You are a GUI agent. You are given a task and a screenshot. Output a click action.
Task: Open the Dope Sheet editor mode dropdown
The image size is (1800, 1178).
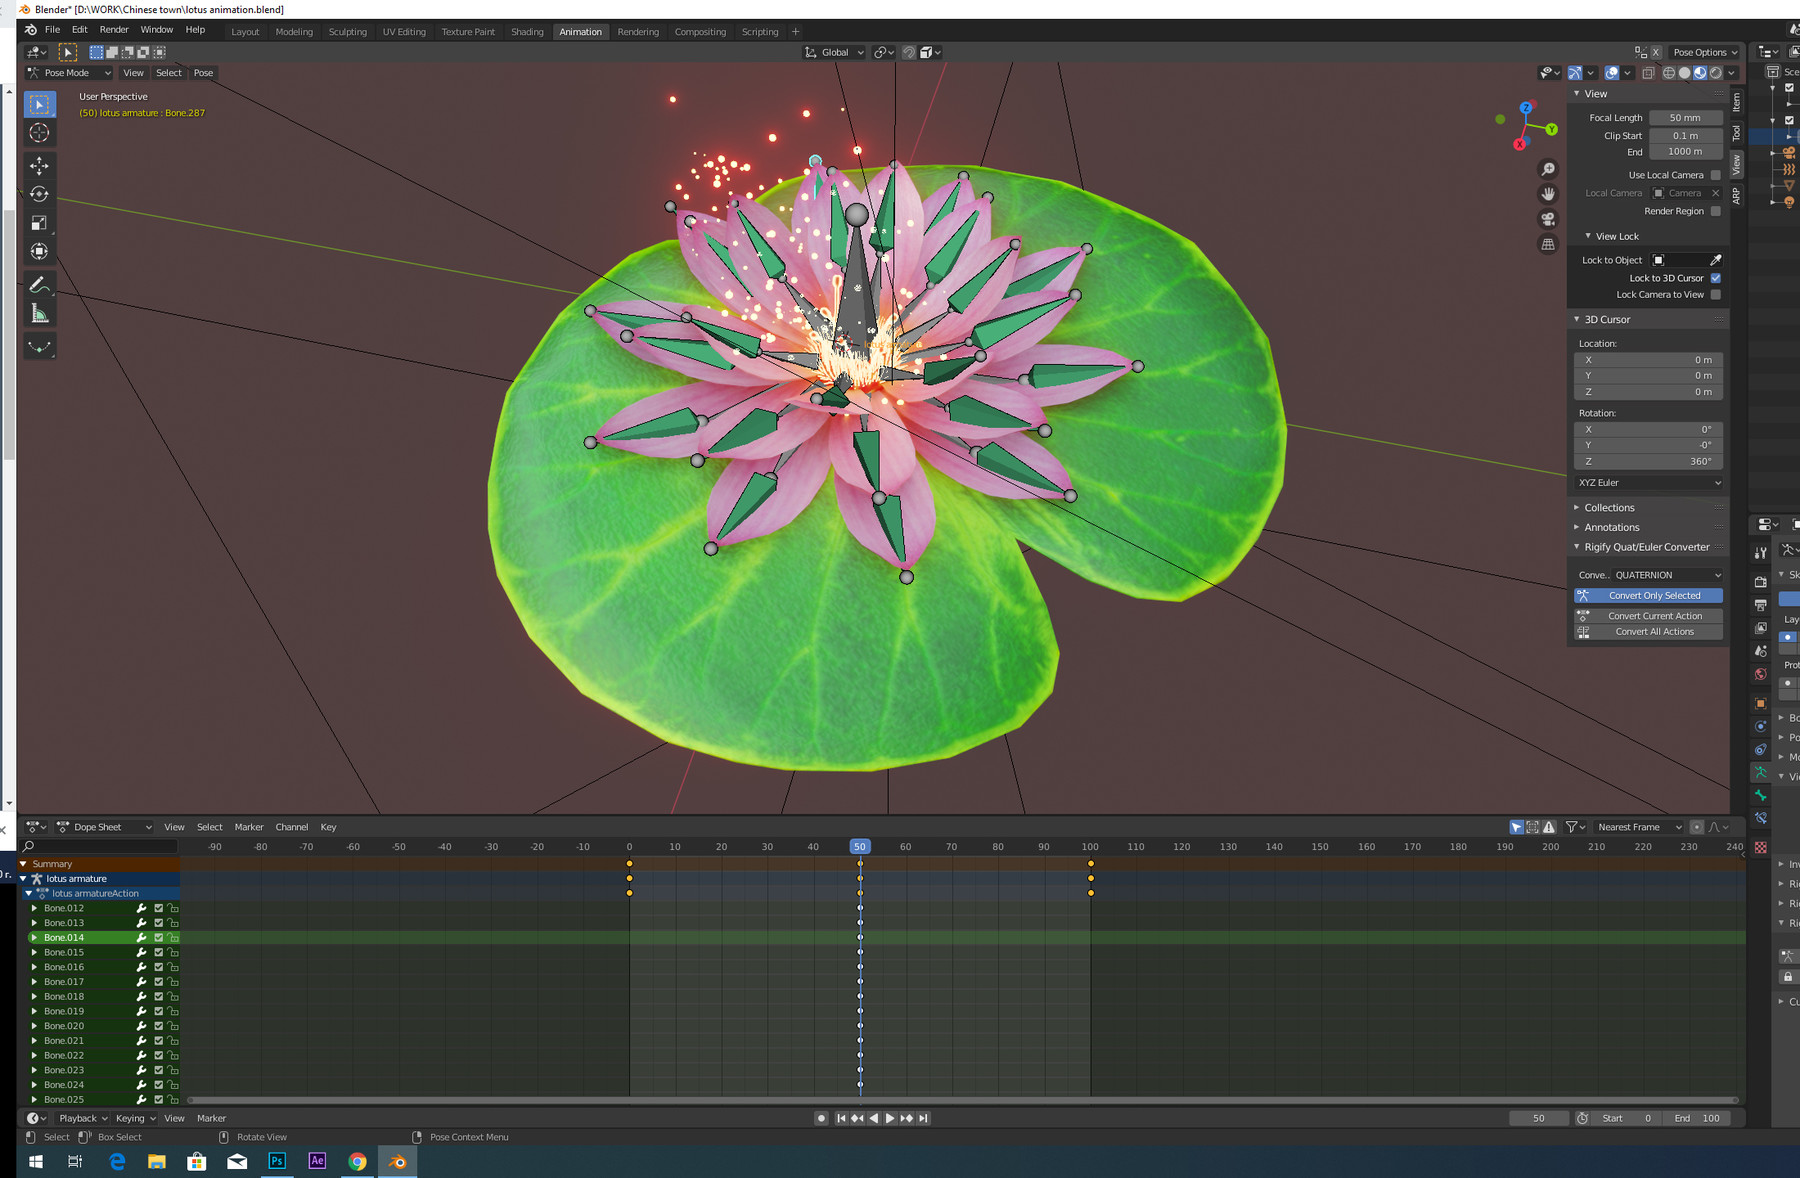(x=103, y=827)
